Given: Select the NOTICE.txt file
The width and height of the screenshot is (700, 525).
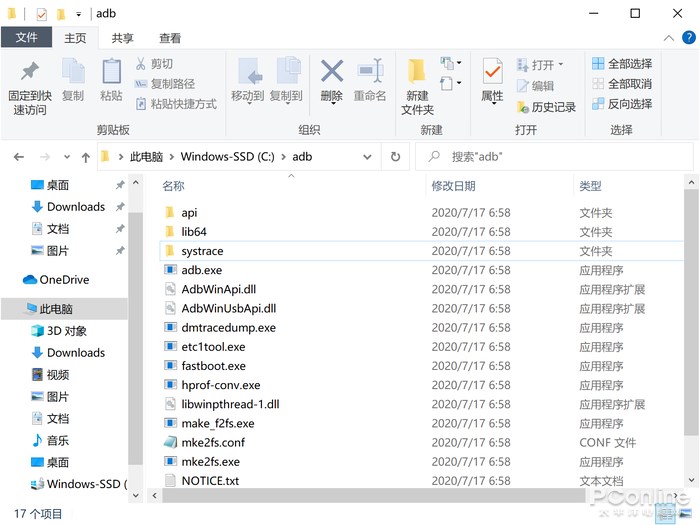Looking at the screenshot, I should point(421,481).
